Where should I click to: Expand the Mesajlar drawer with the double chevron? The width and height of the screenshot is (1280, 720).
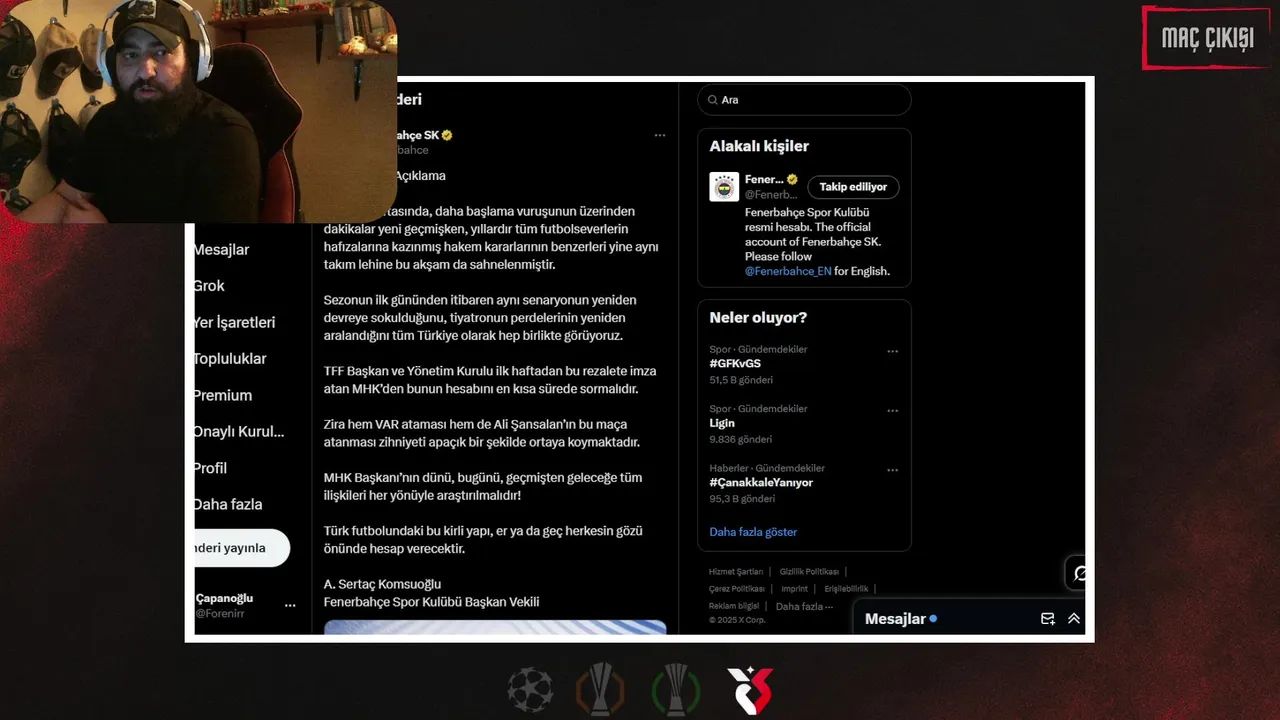point(1074,619)
